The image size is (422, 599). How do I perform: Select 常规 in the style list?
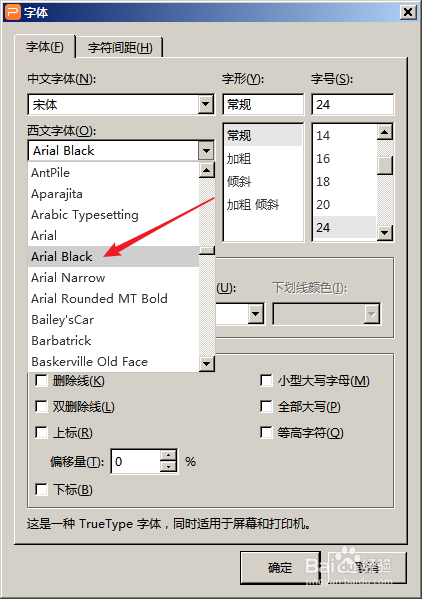click(263, 136)
